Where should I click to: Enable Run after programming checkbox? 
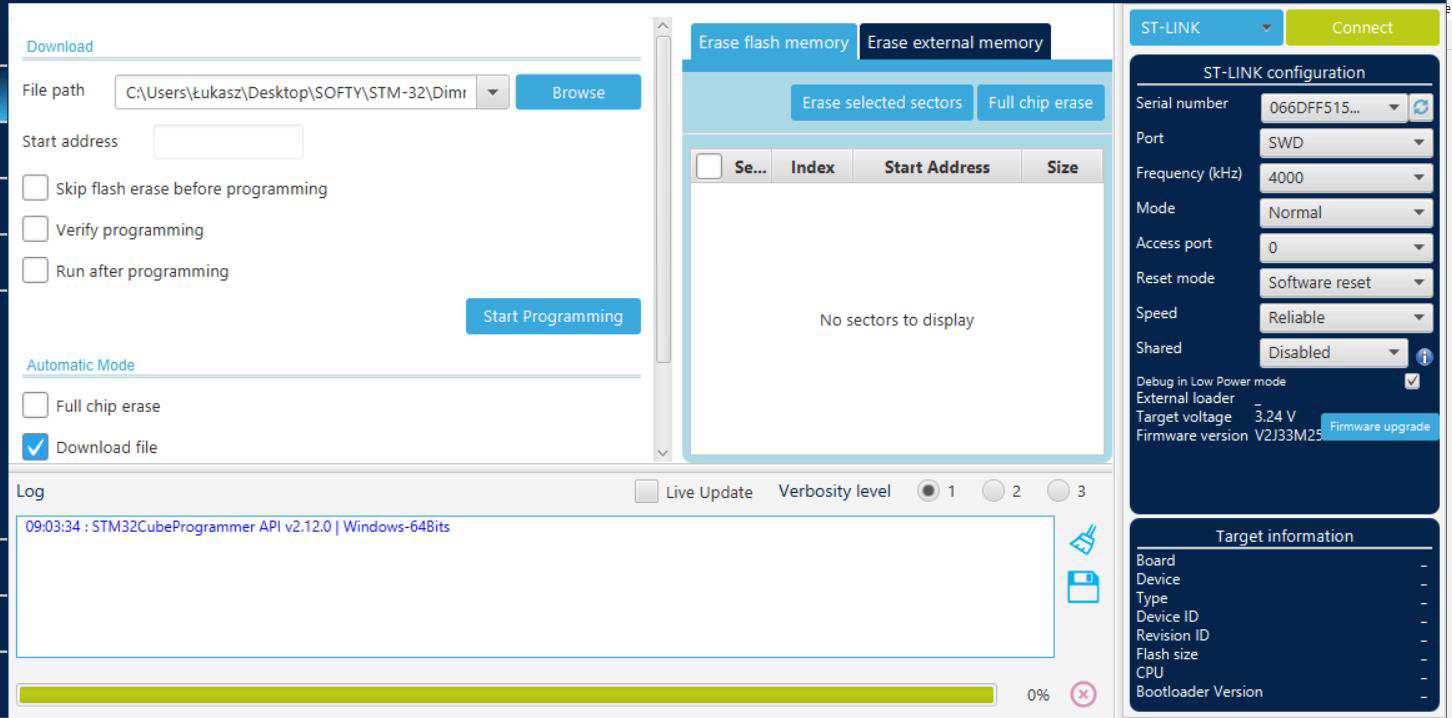click(x=35, y=271)
